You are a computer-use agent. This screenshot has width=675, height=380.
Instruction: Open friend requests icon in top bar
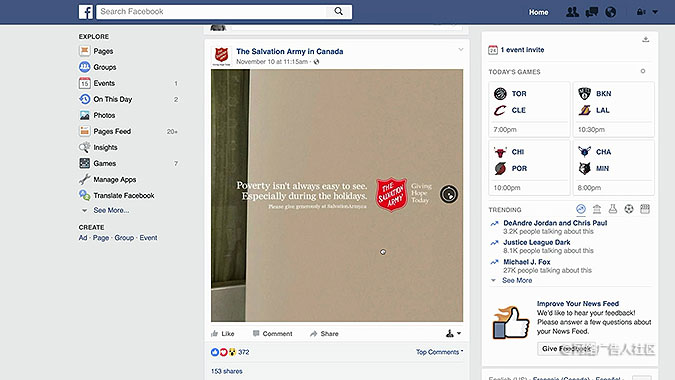point(572,12)
